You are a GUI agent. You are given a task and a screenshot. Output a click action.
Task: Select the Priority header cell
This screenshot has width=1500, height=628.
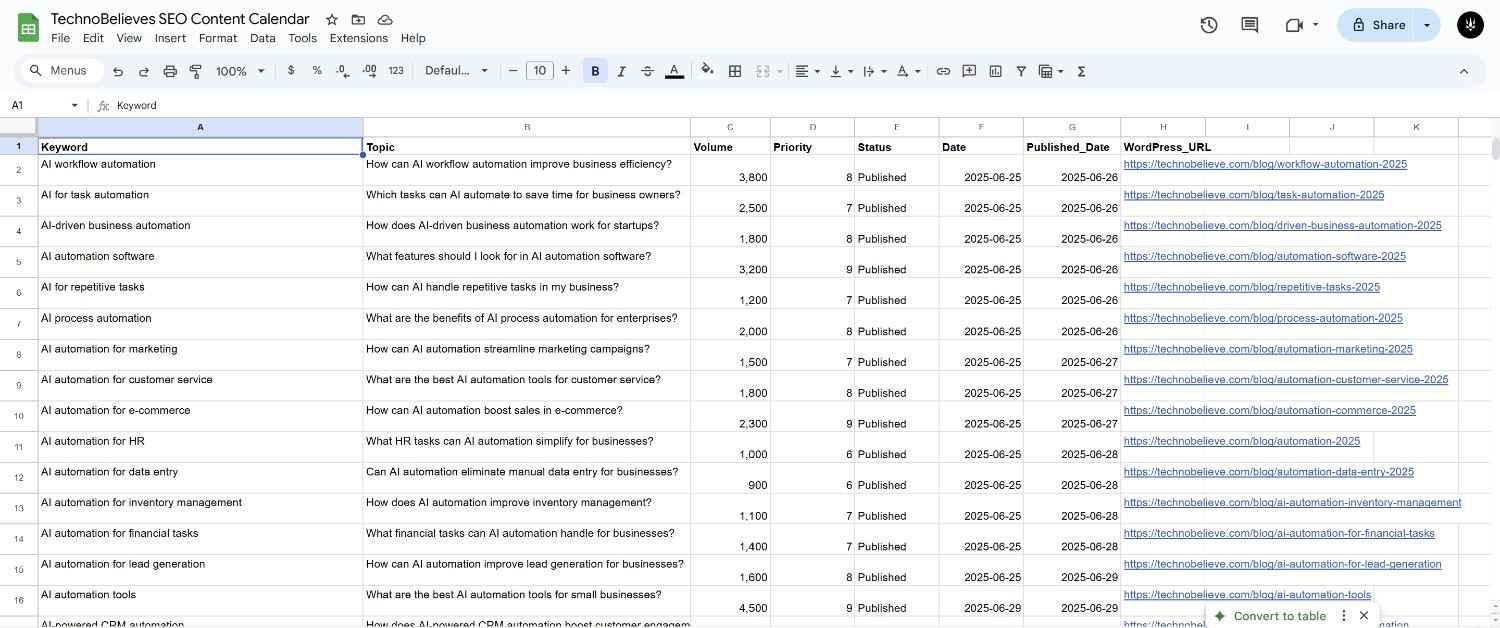tap(812, 146)
